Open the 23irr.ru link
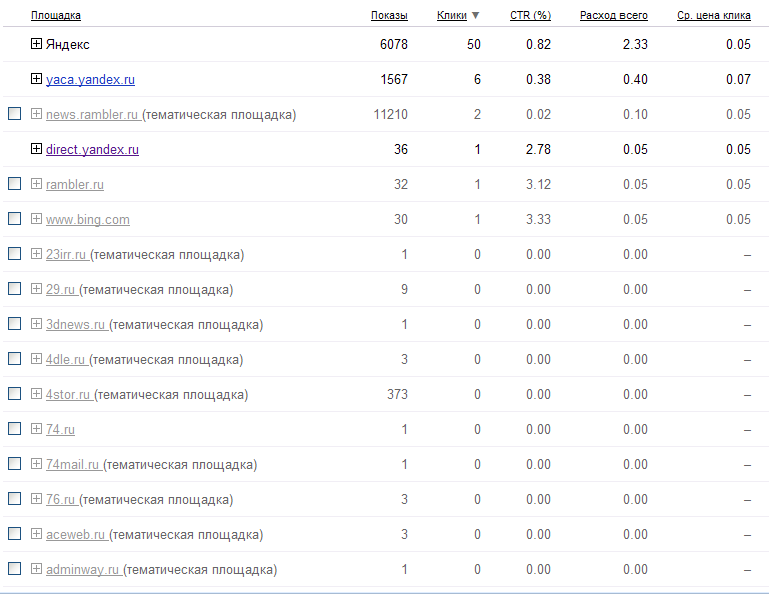The height and width of the screenshot is (595, 769). coord(66,255)
